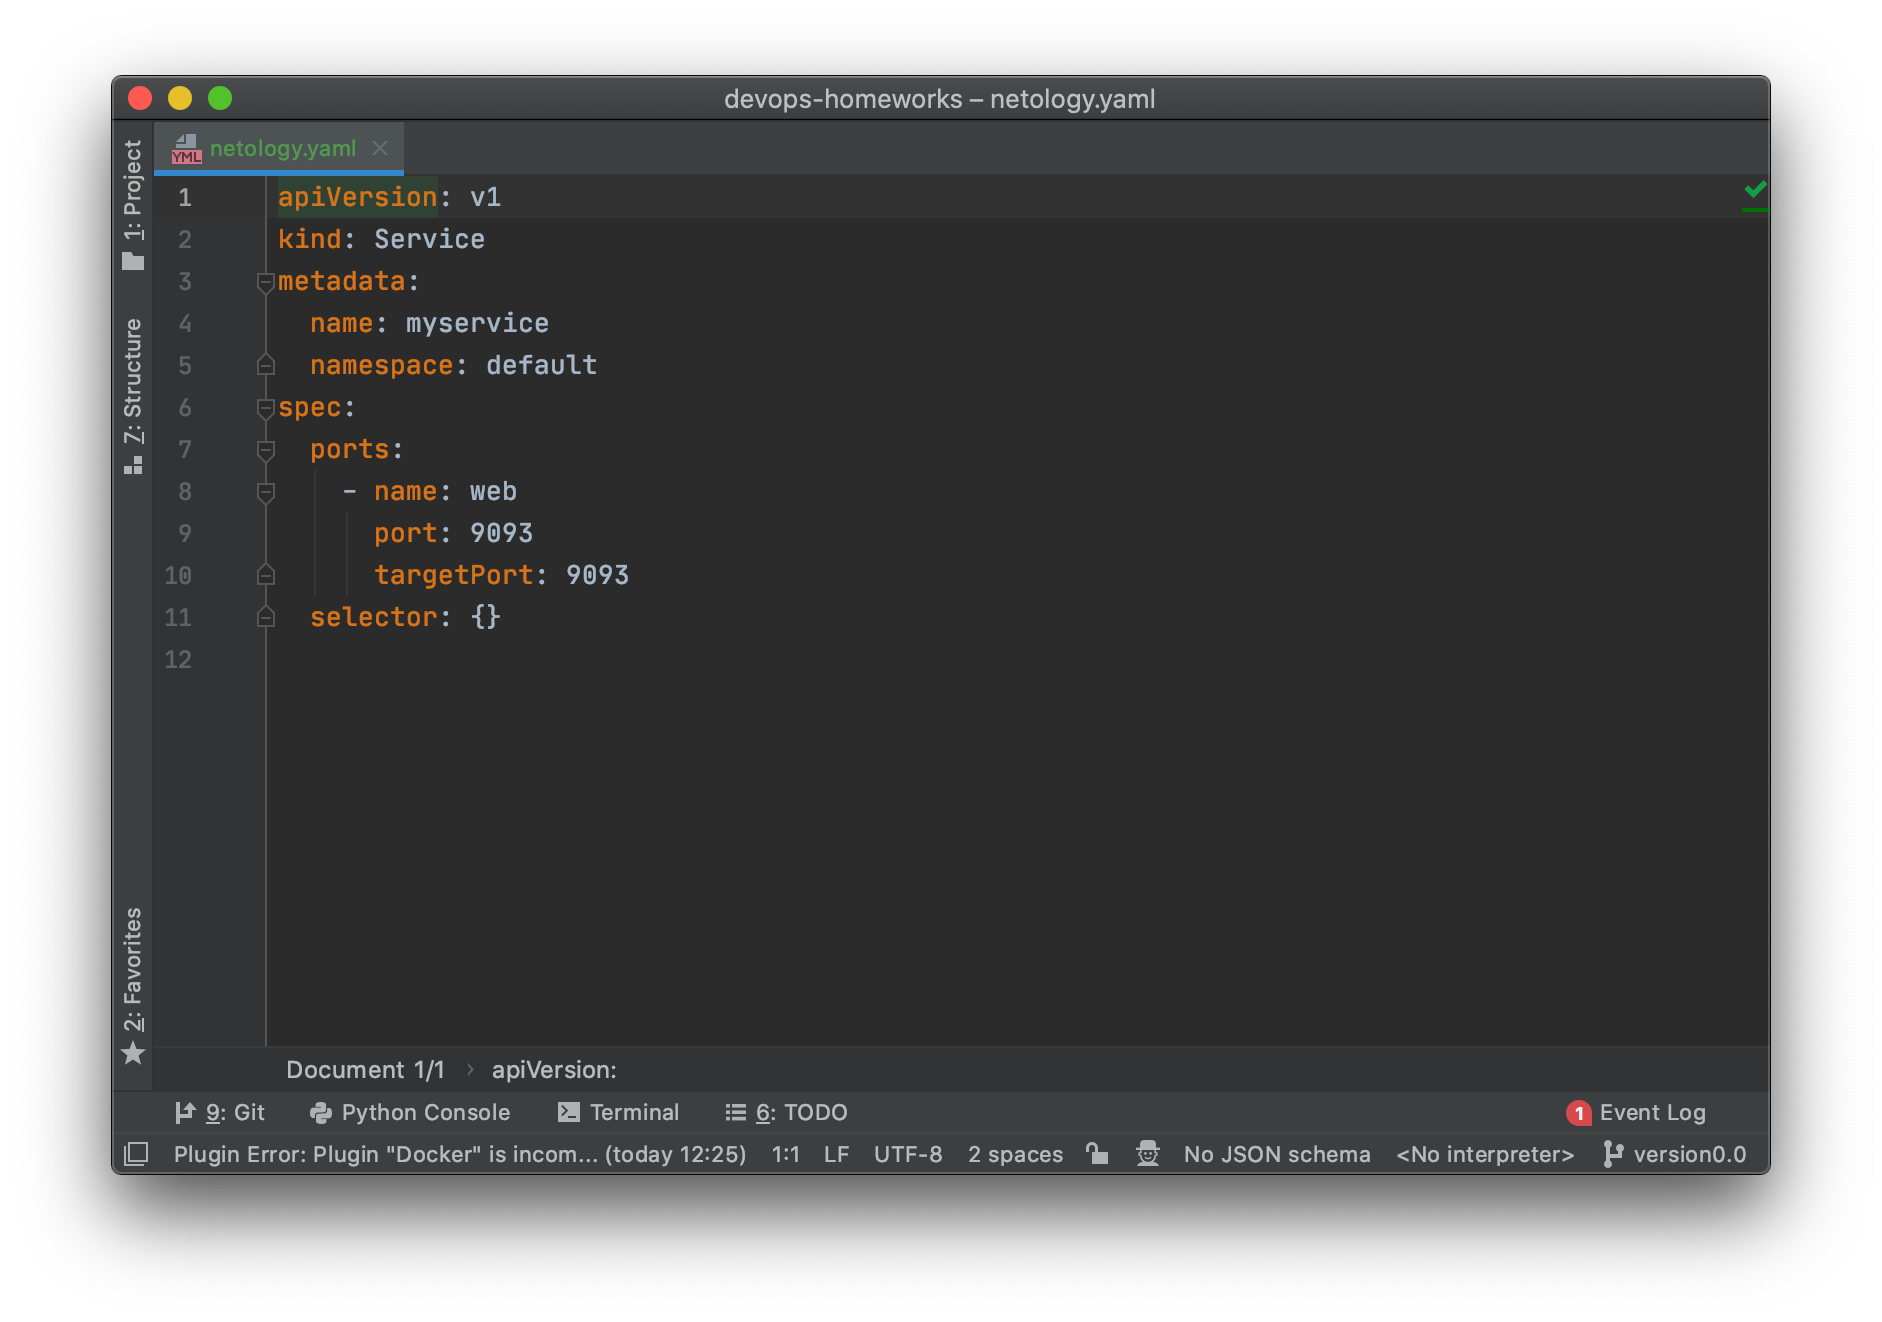The image size is (1882, 1322).
Task: Collapse the ports list item fold marker
Action: click(x=265, y=492)
